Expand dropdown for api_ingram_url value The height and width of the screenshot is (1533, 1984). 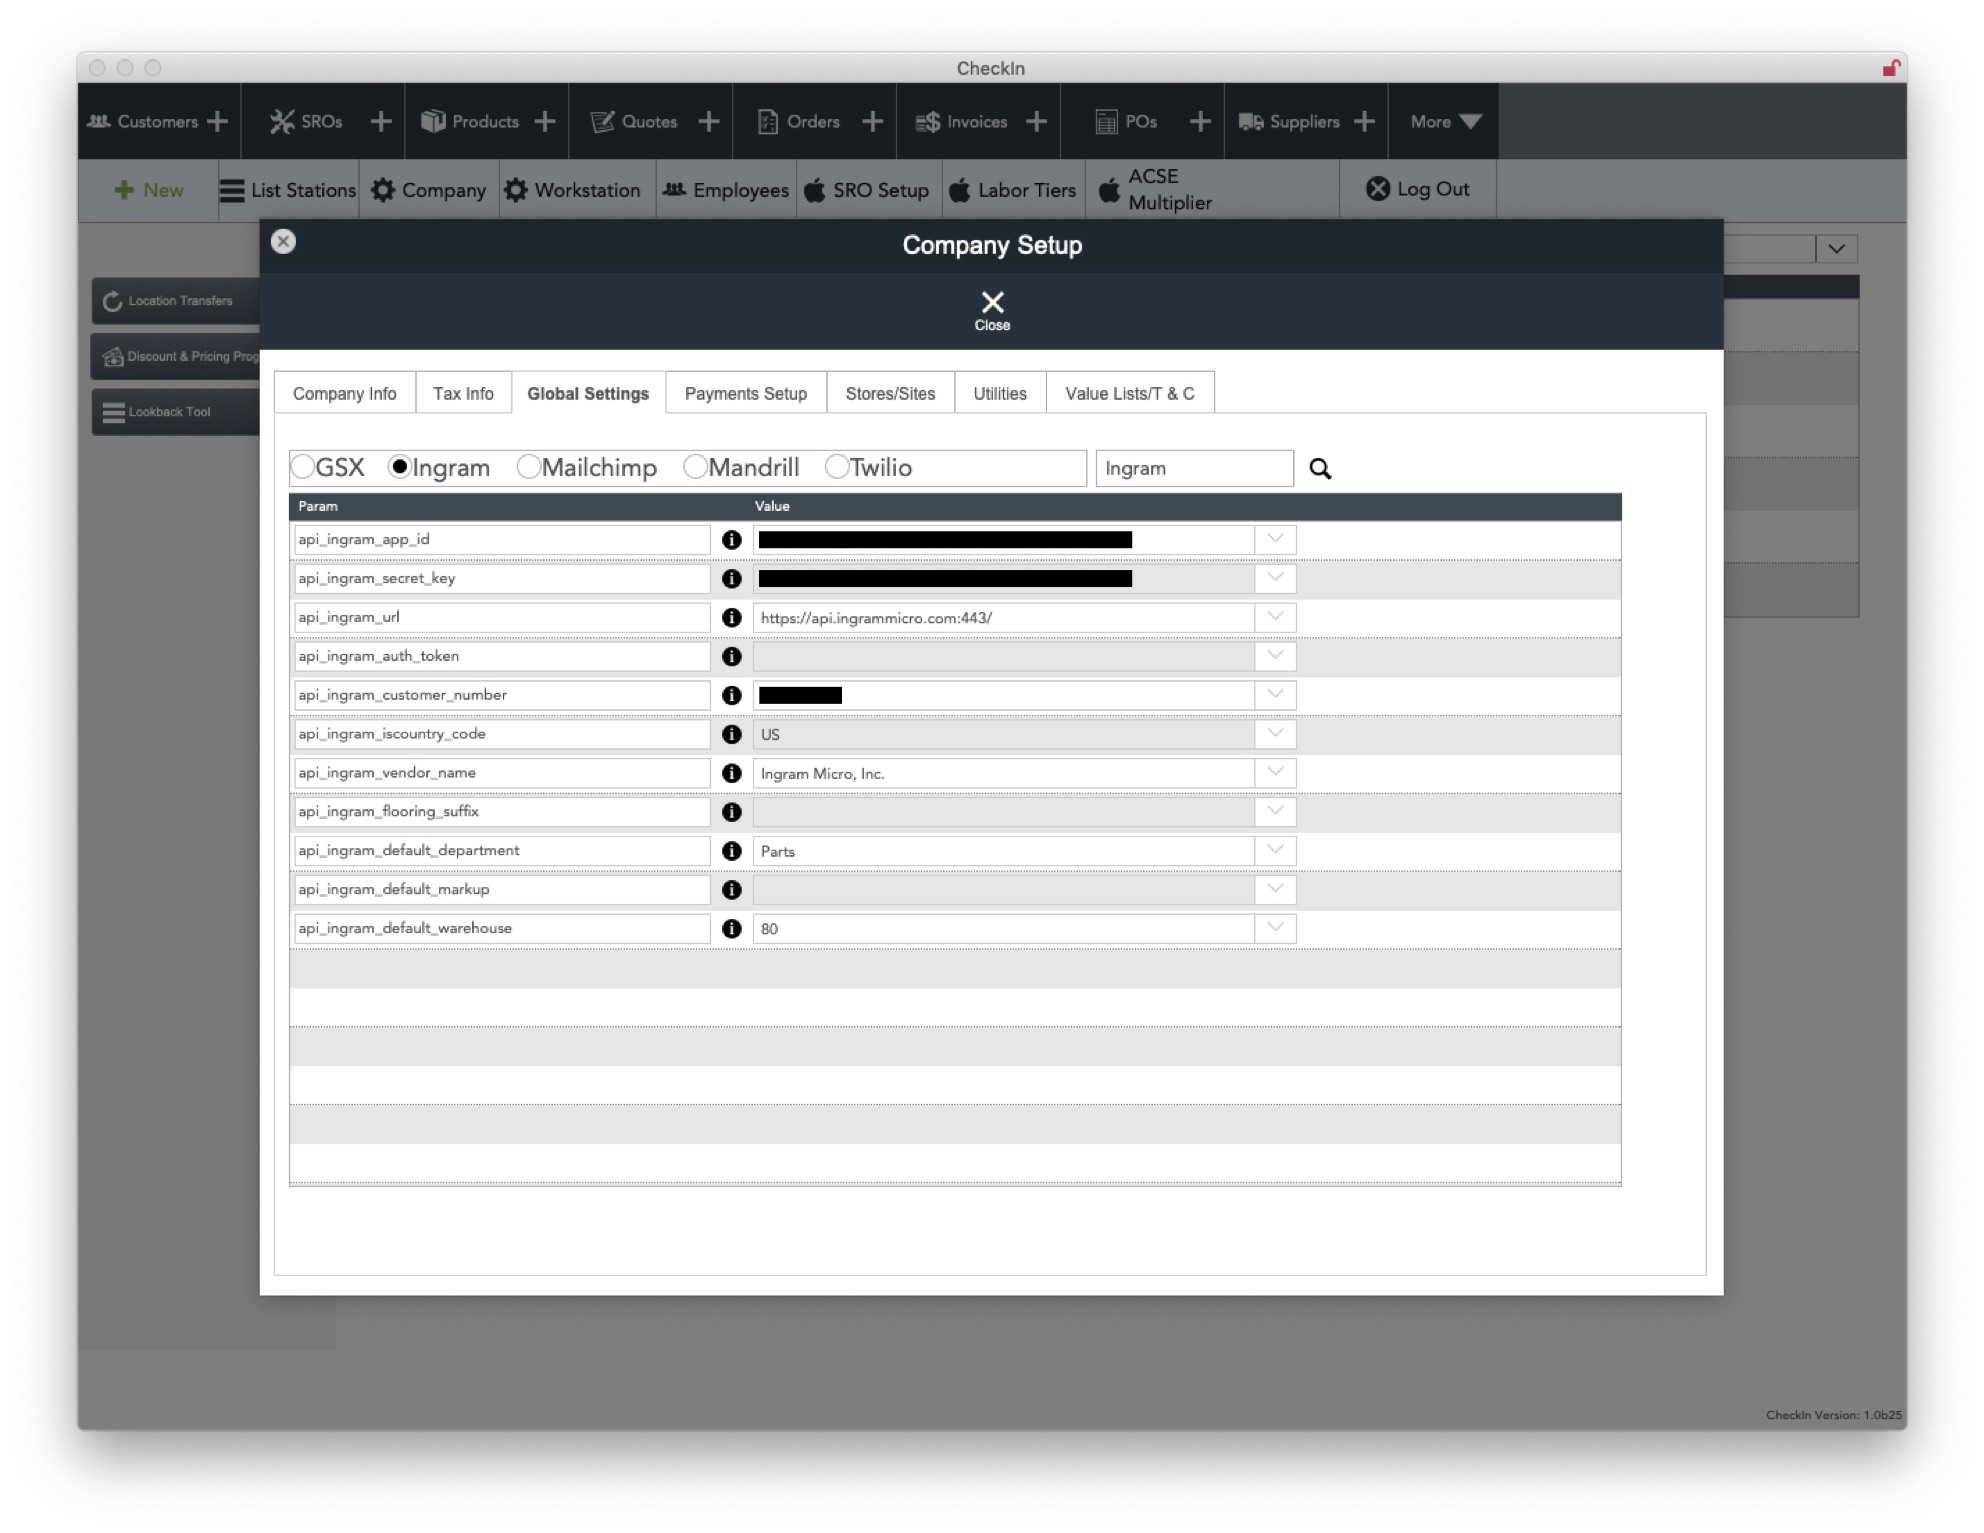click(x=1275, y=617)
